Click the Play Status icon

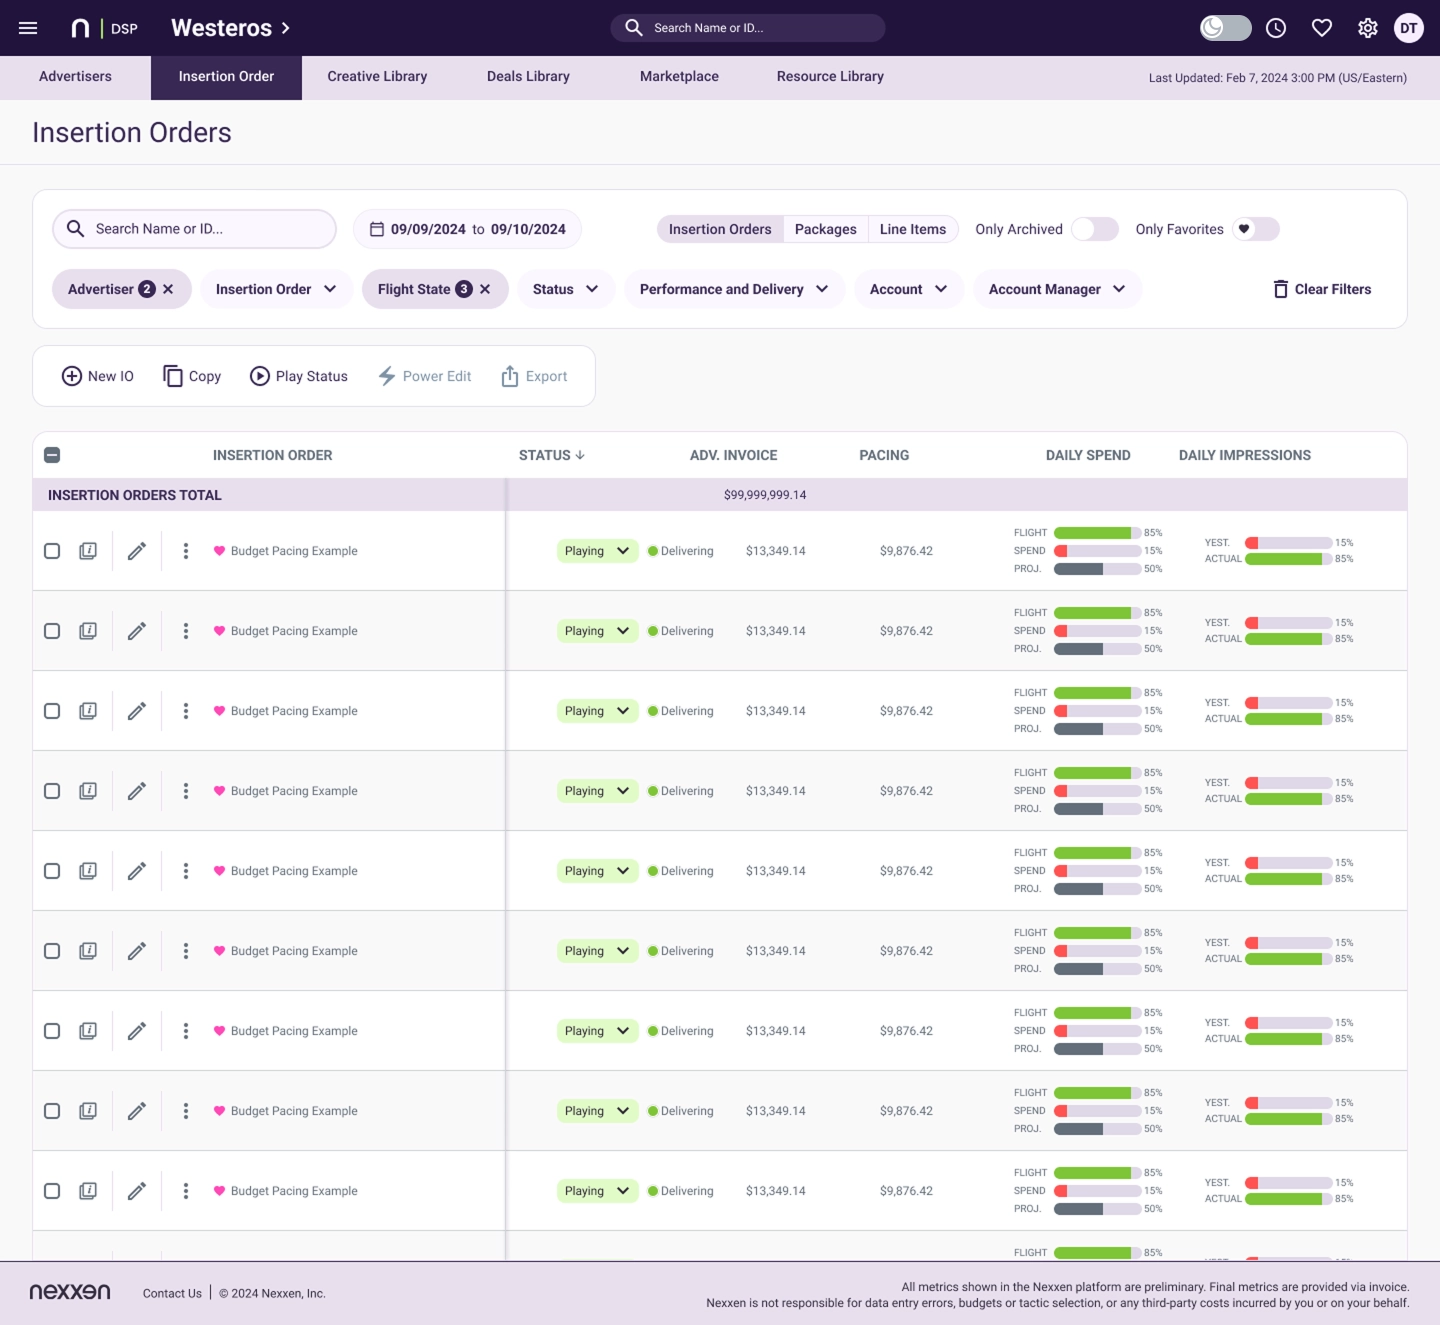(260, 375)
